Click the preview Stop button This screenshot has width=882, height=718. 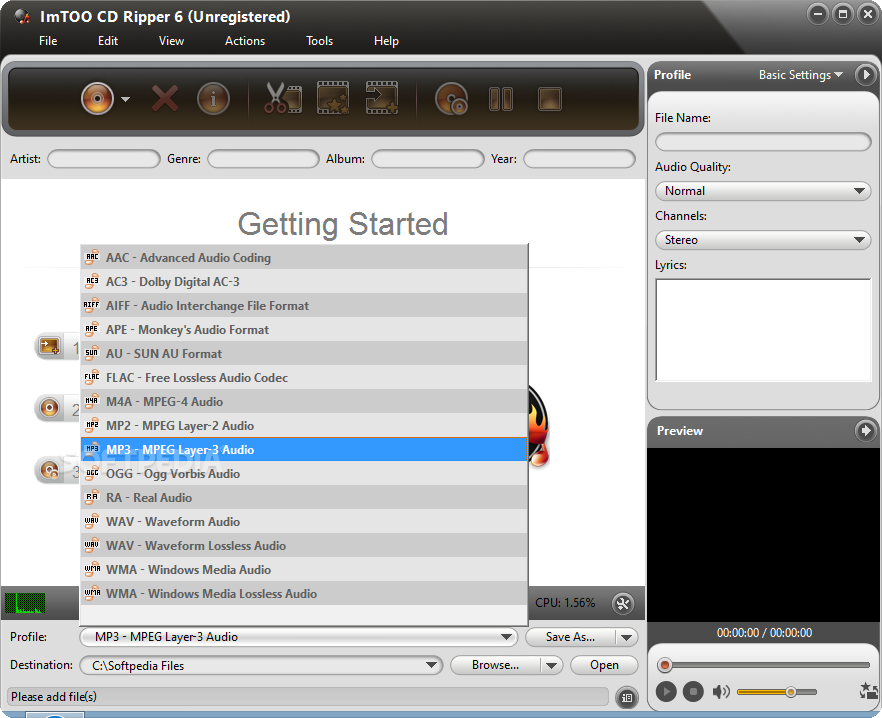[693, 691]
